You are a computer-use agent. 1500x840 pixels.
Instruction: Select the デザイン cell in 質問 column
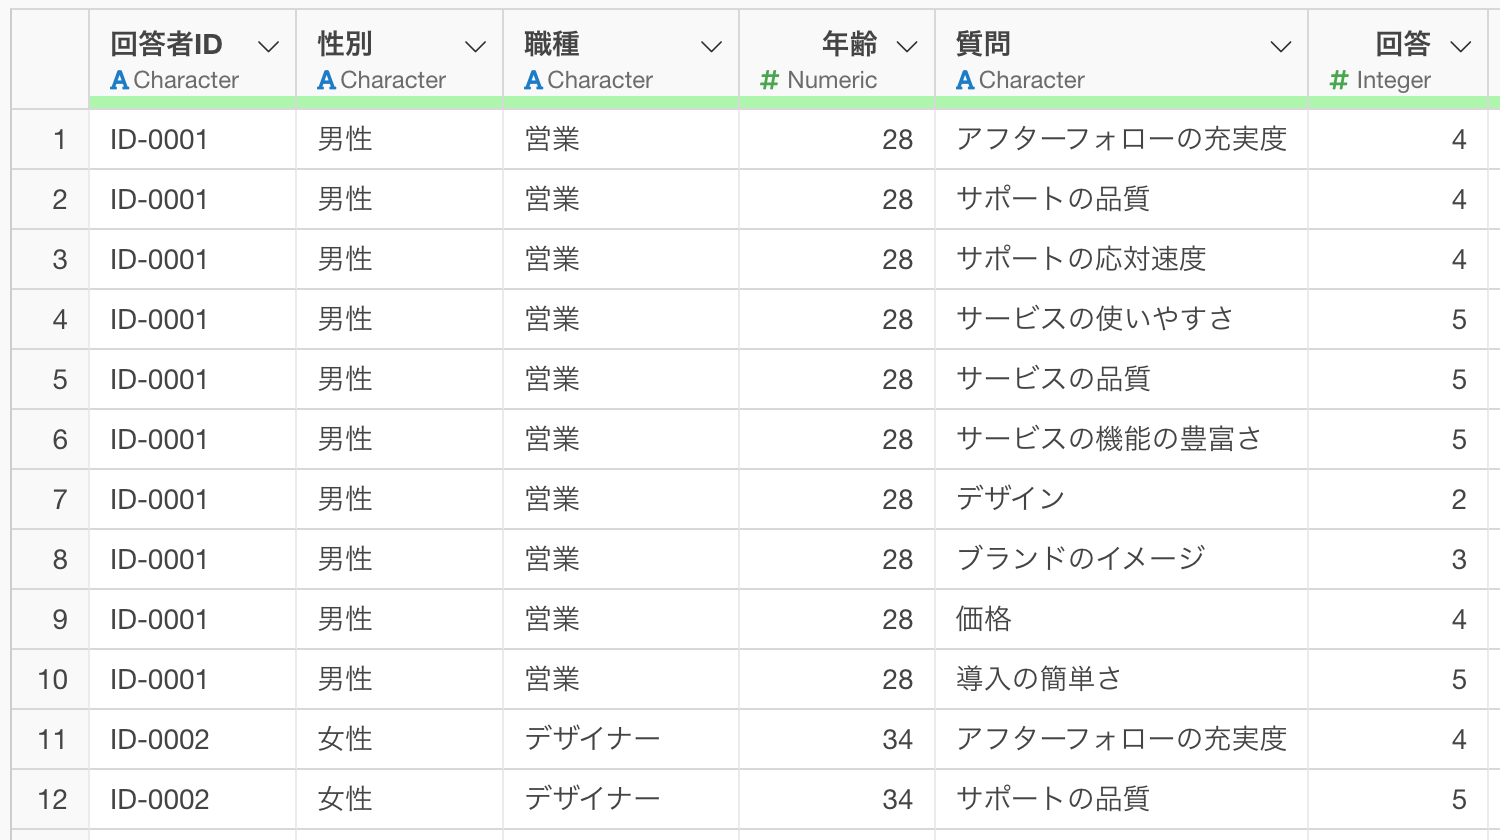pyautogui.click(x=1010, y=499)
